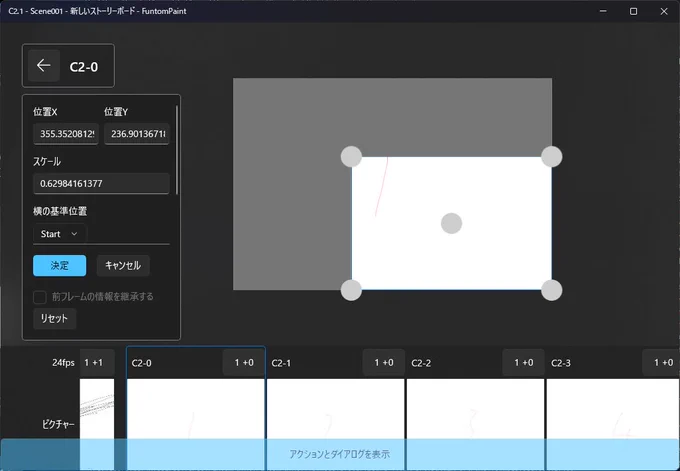Click the スケール input field
The image size is (680, 471).
(101, 183)
